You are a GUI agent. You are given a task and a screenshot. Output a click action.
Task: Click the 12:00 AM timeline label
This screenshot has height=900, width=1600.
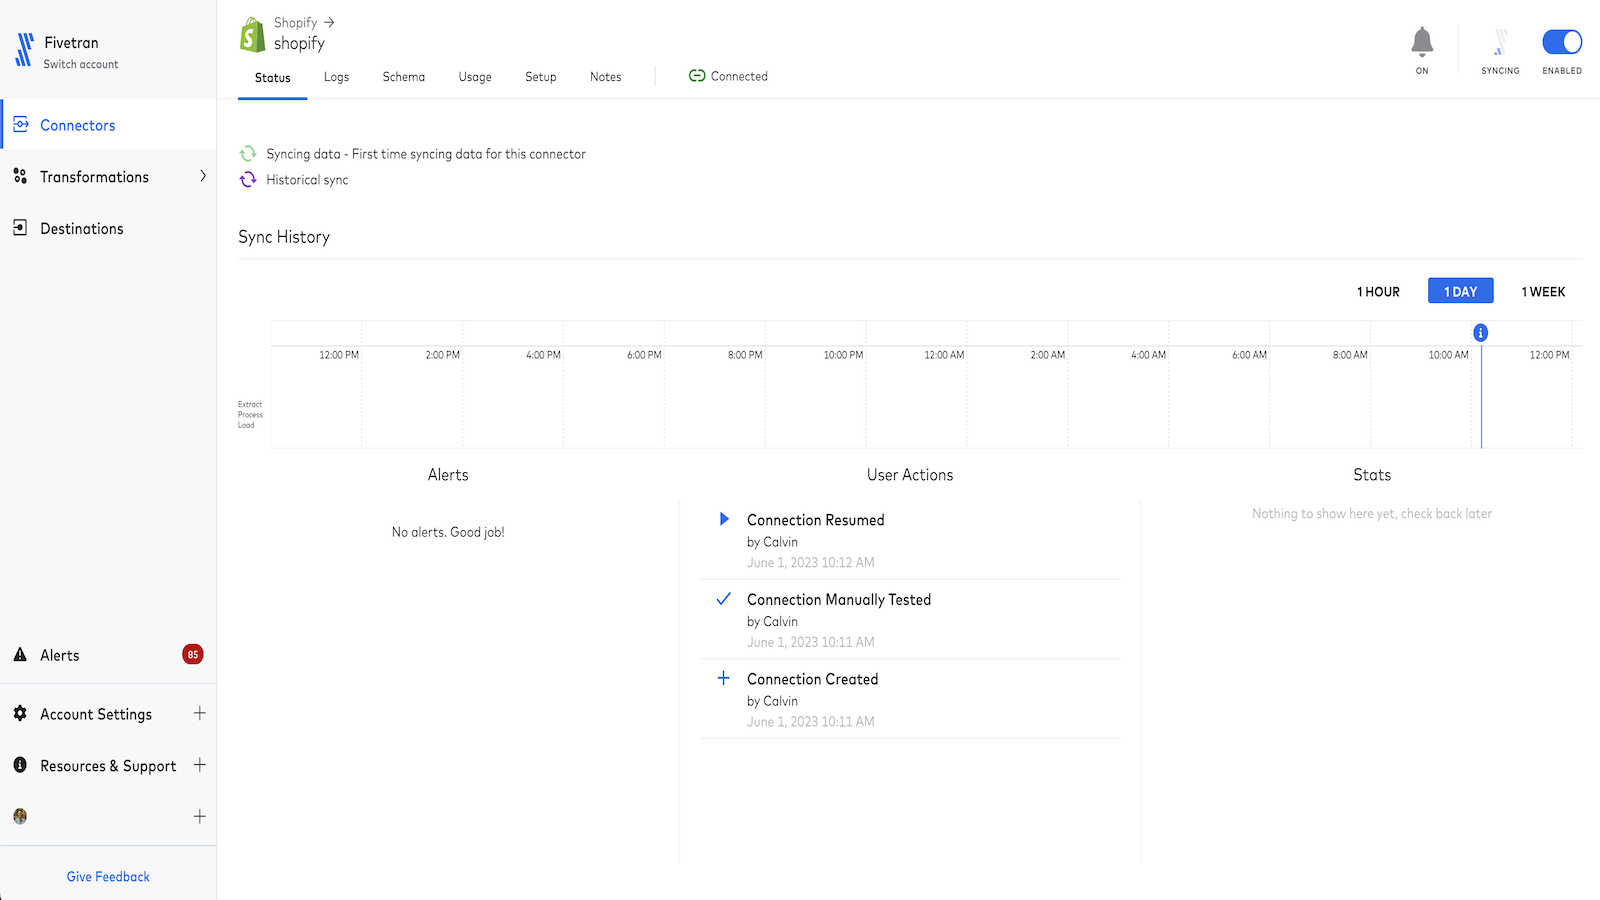point(944,355)
